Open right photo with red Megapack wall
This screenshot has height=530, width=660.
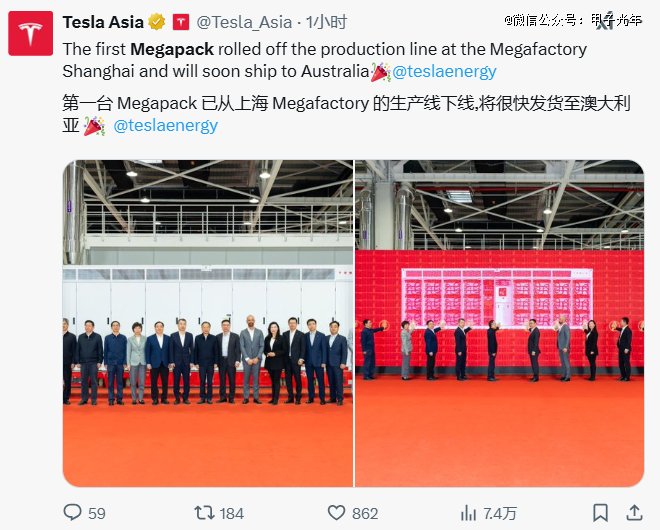pos(499,323)
